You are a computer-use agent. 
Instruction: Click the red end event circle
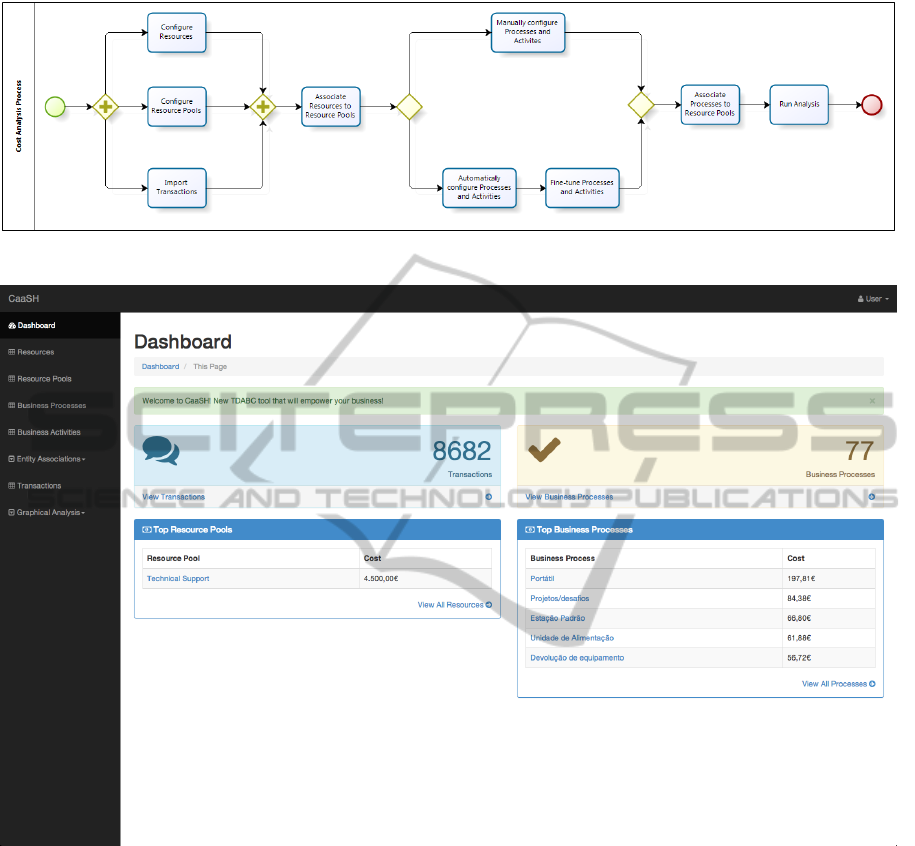(871, 105)
